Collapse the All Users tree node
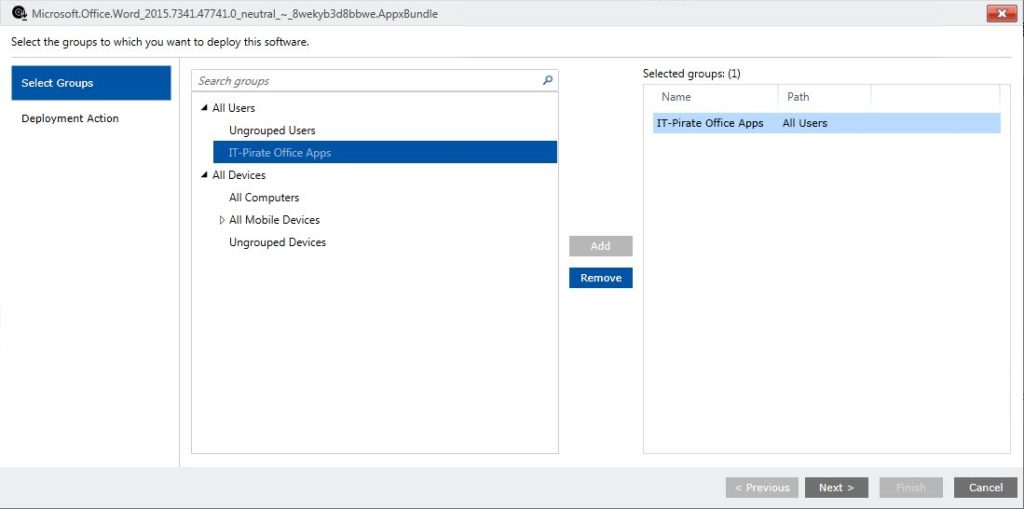 [204, 108]
